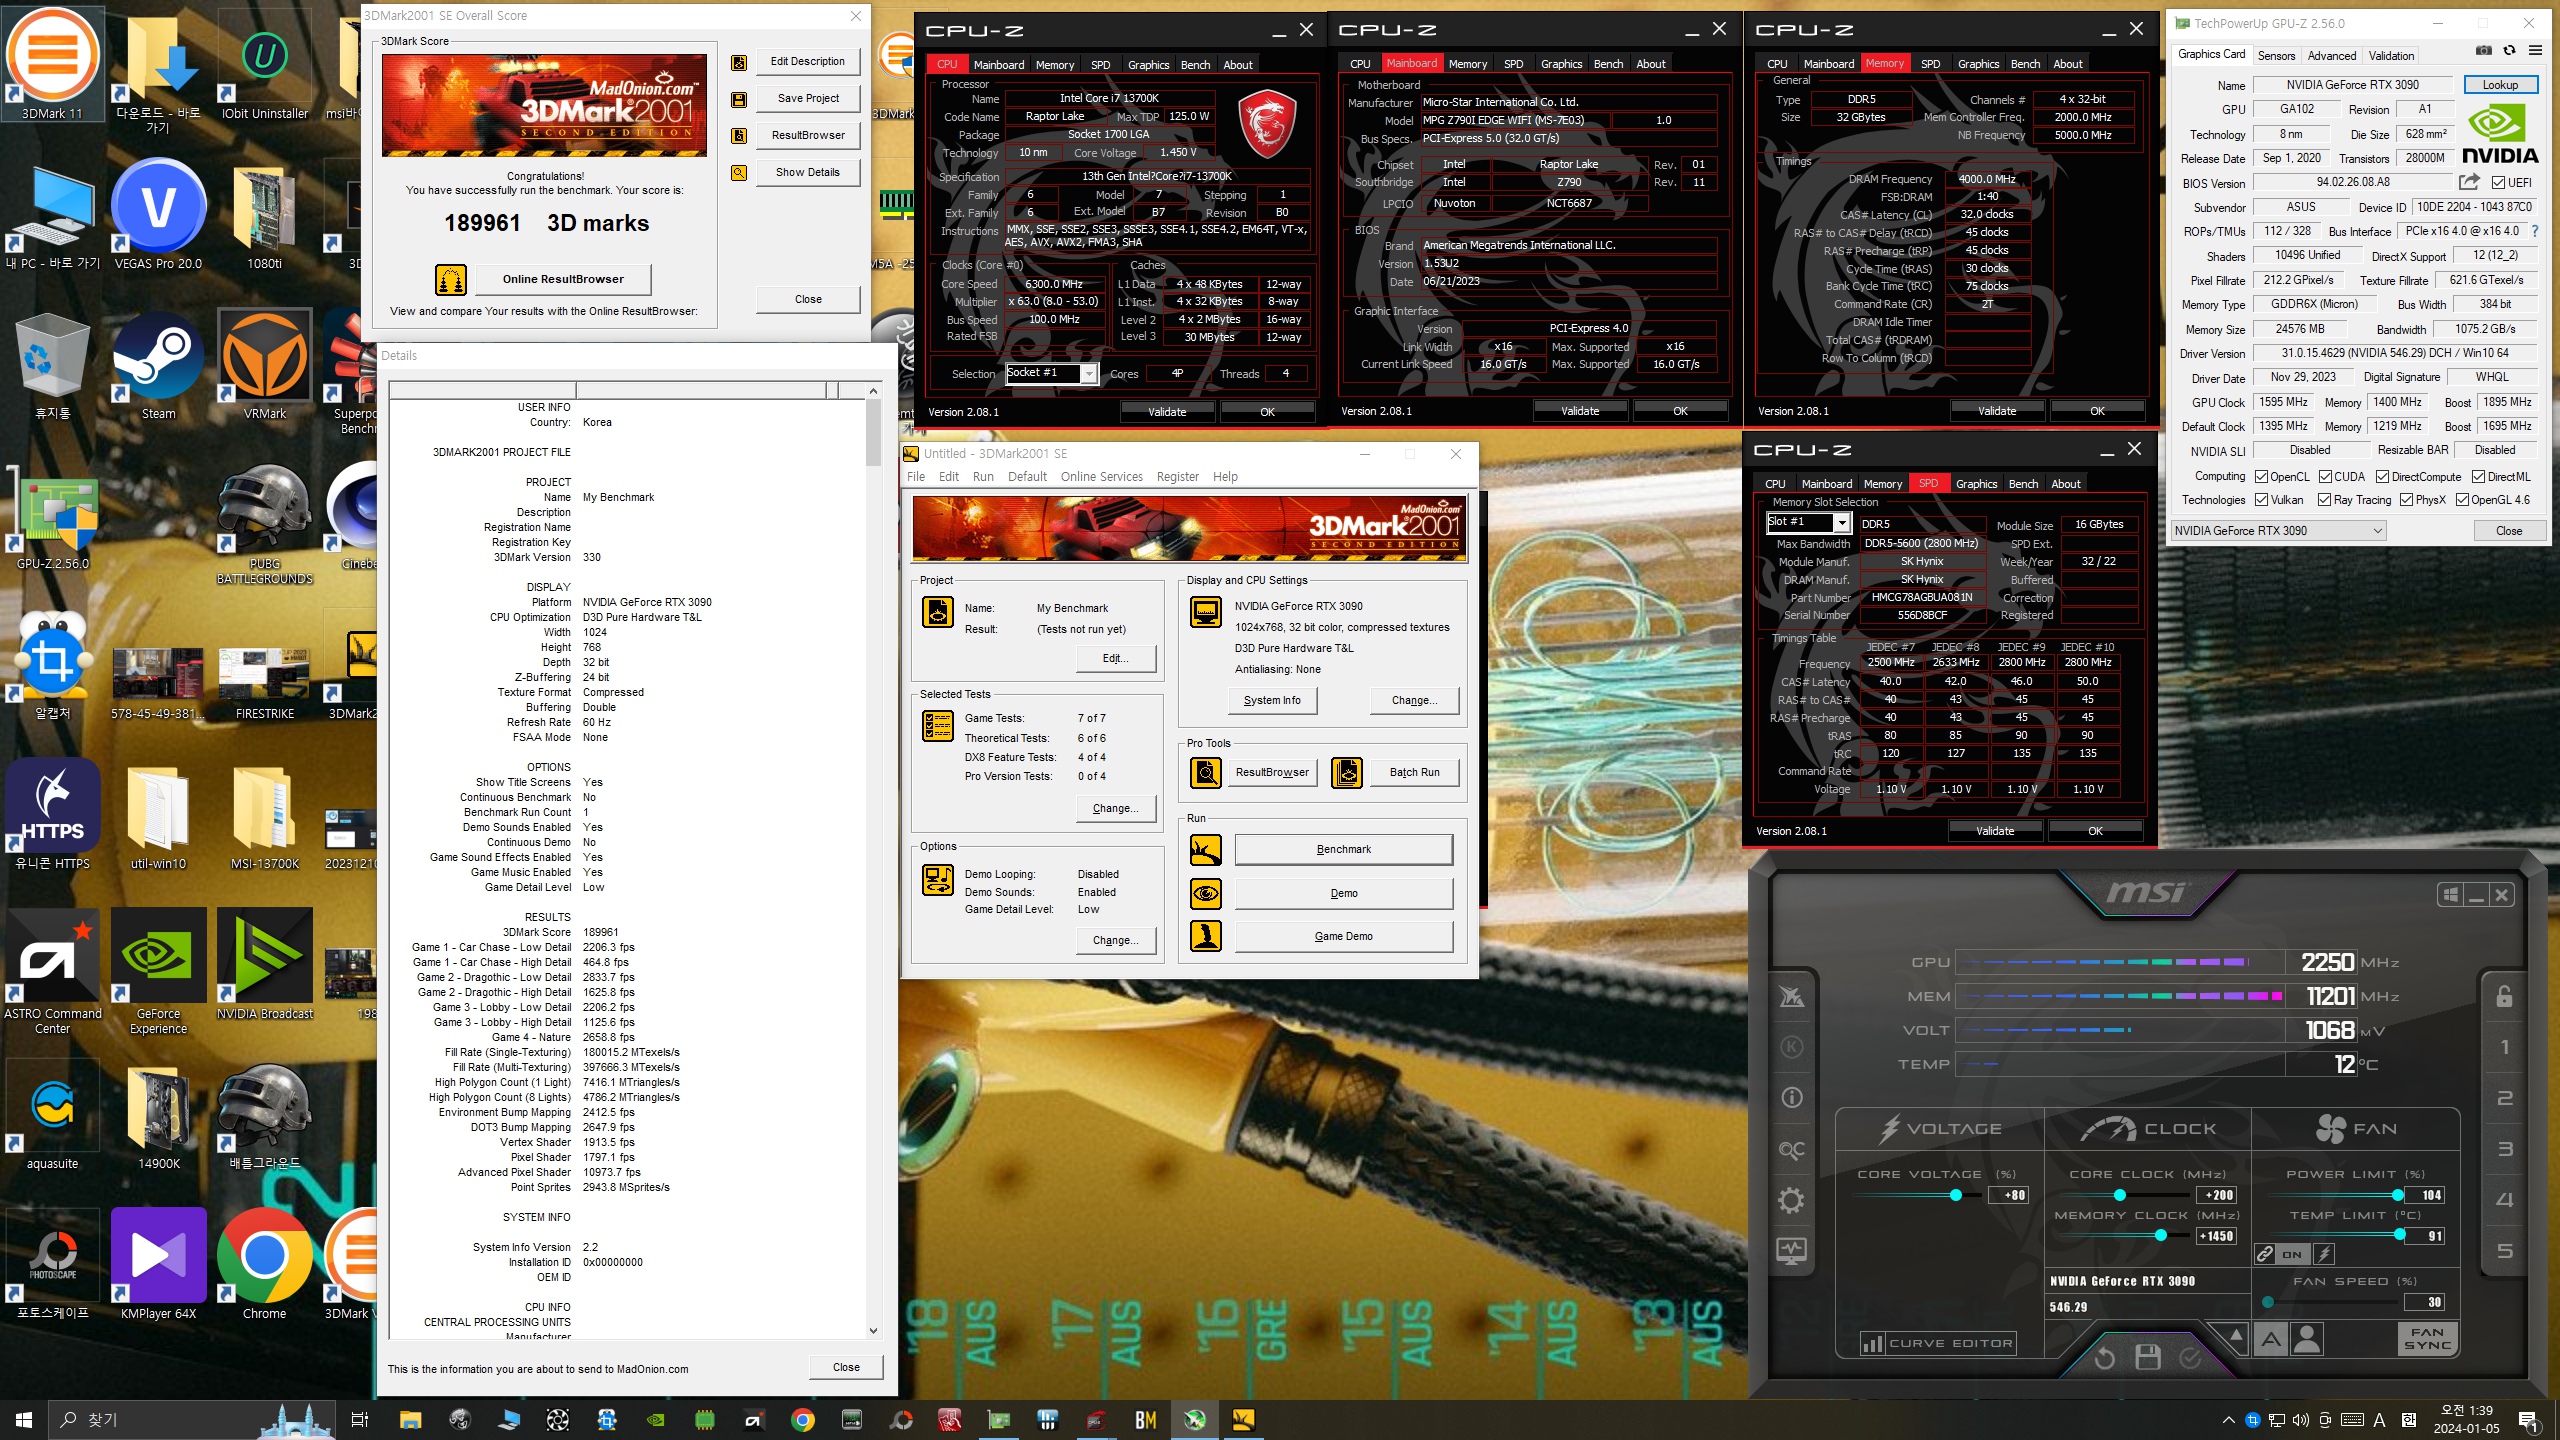
Task: Click the Save Project disk icon
Action: click(739, 99)
